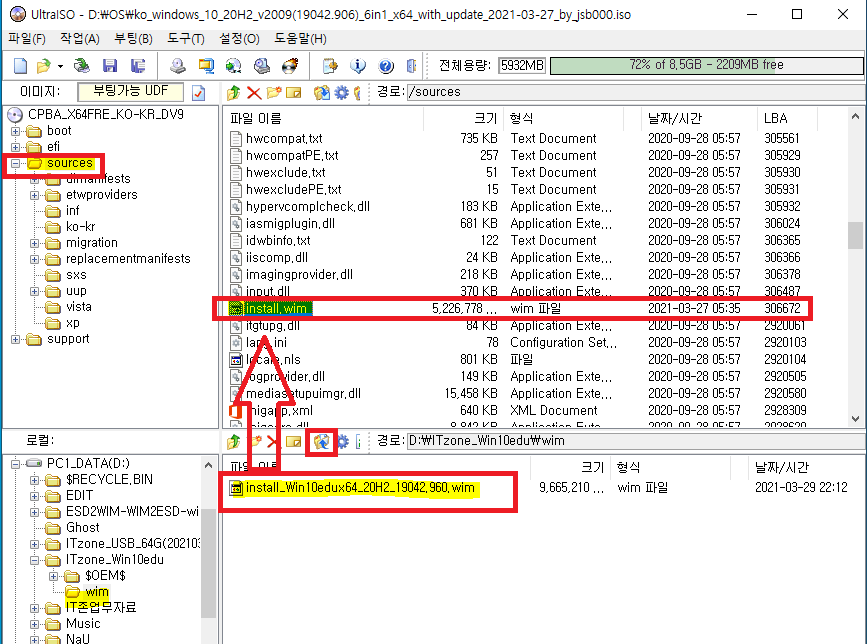The width and height of the screenshot is (867, 644).
Task: Mount image to virtual drive icon
Action: point(262,66)
